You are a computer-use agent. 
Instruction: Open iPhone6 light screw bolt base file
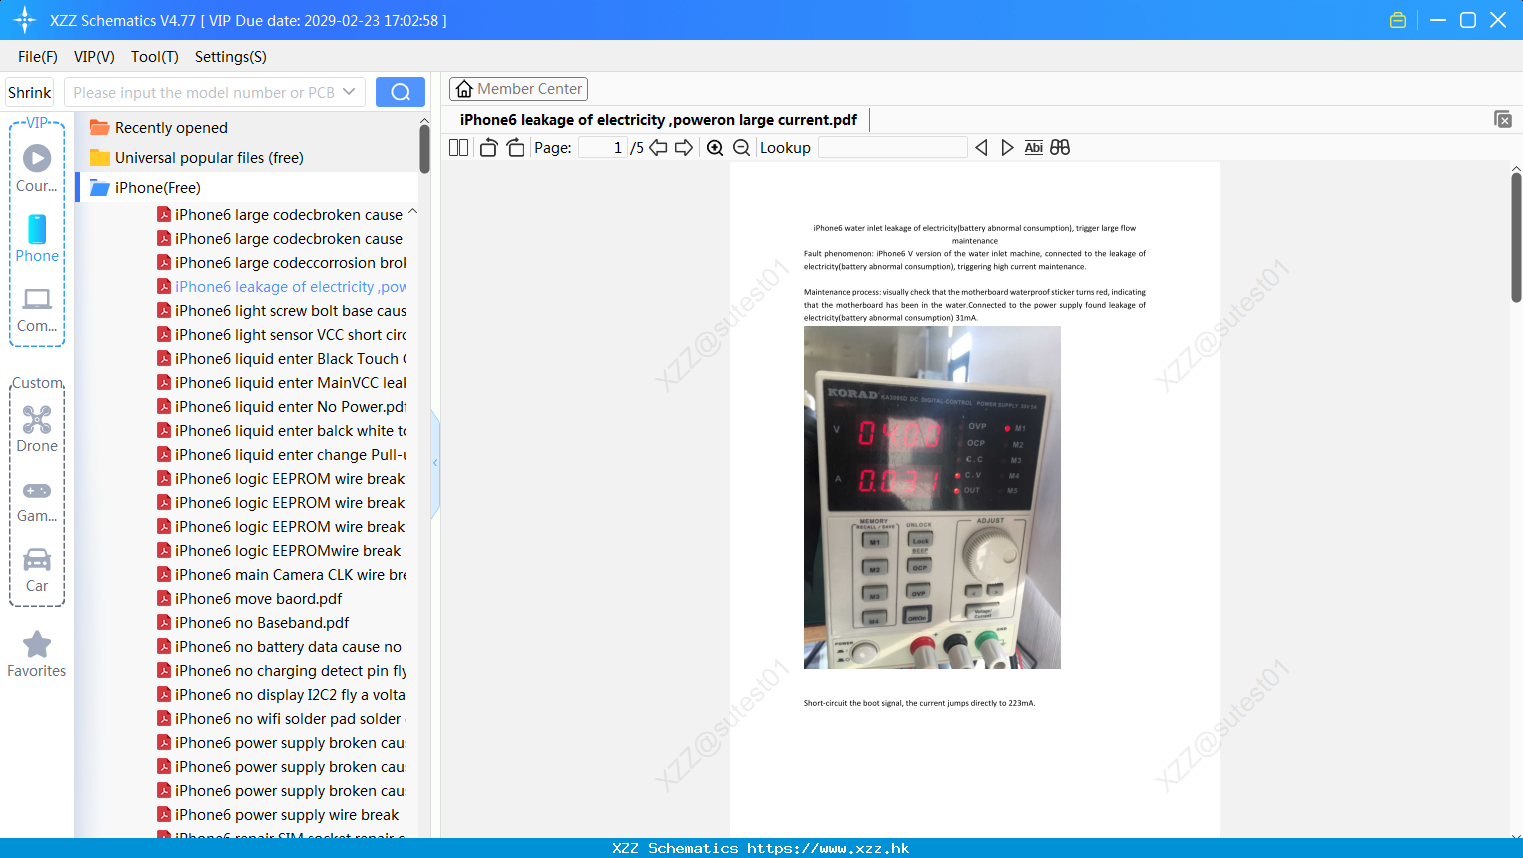tap(282, 311)
